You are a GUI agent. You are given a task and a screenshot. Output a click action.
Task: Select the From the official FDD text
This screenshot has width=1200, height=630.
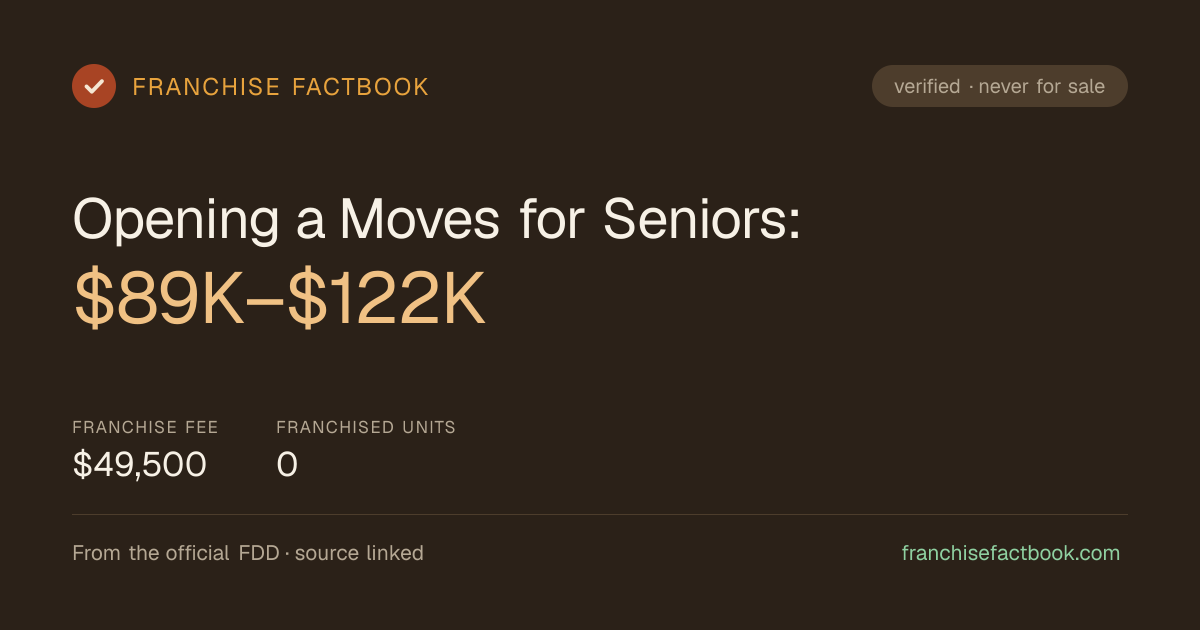pyautogui.click(x=178, y=553)
